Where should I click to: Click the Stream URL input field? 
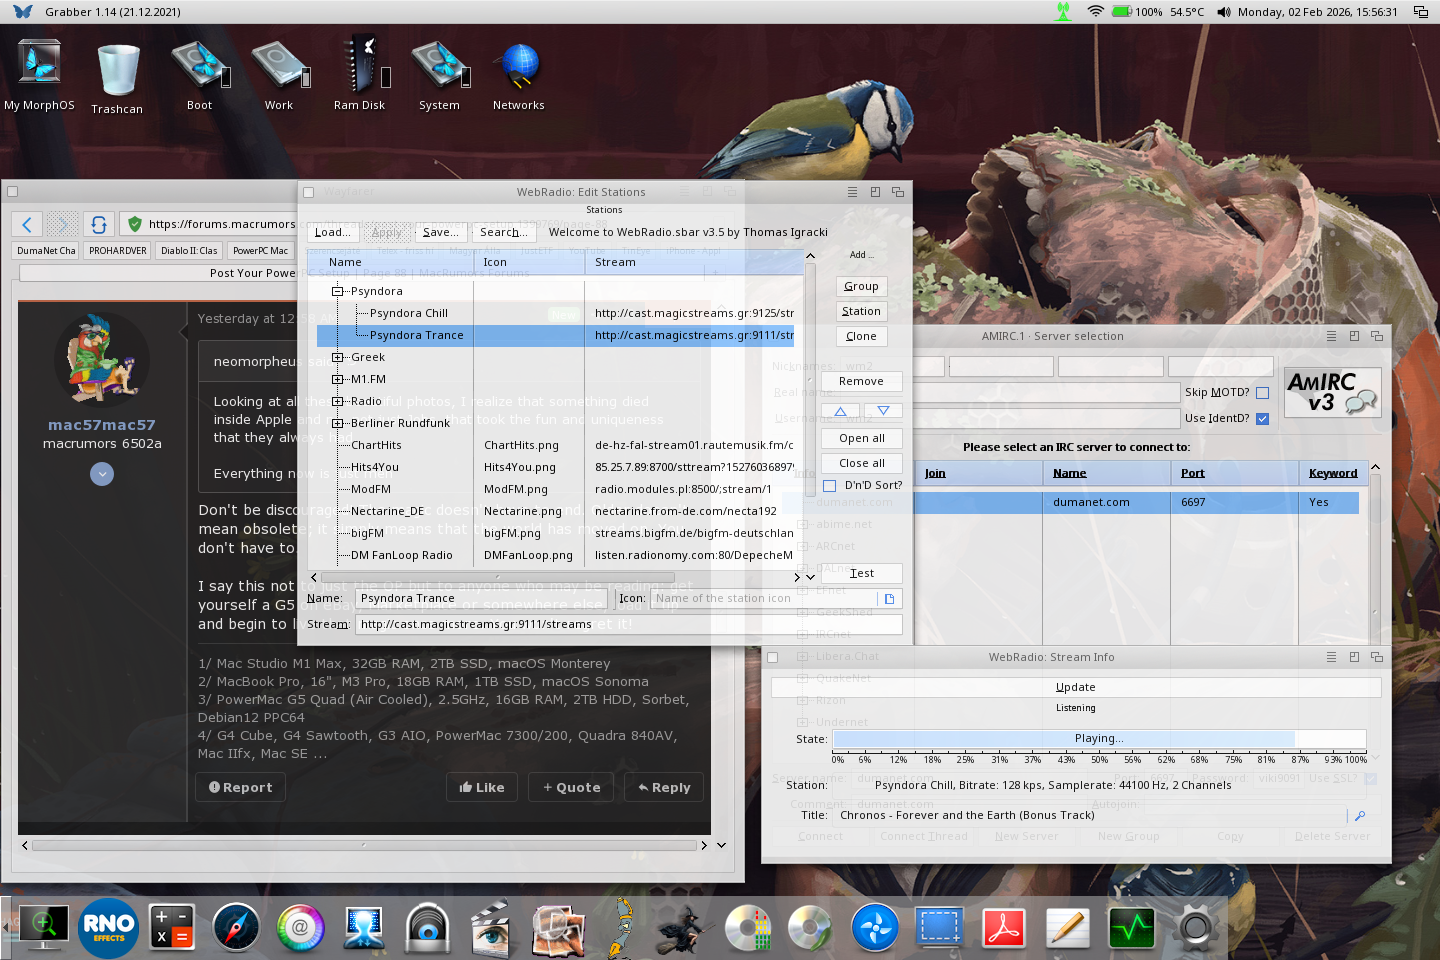629,624
